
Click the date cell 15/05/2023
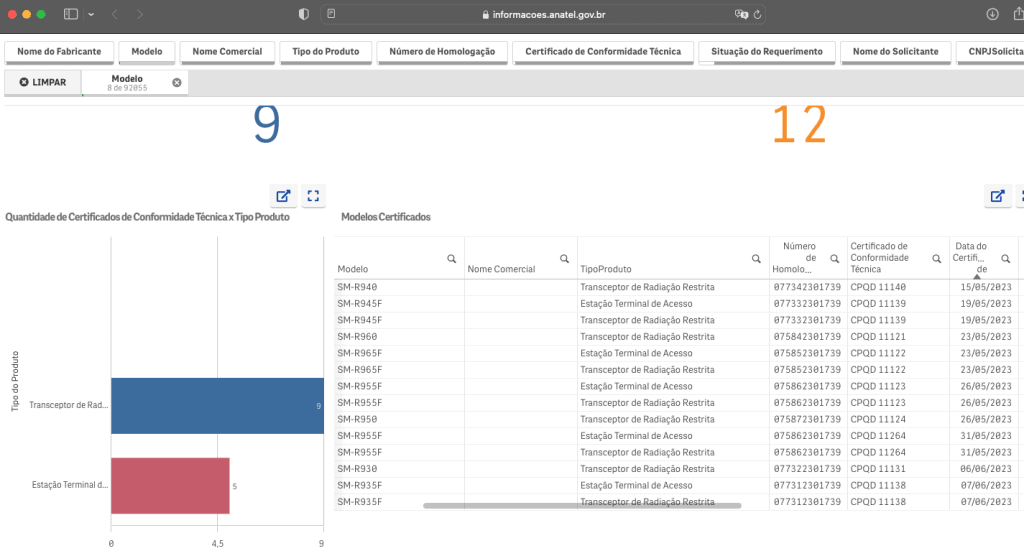point(985,287)
